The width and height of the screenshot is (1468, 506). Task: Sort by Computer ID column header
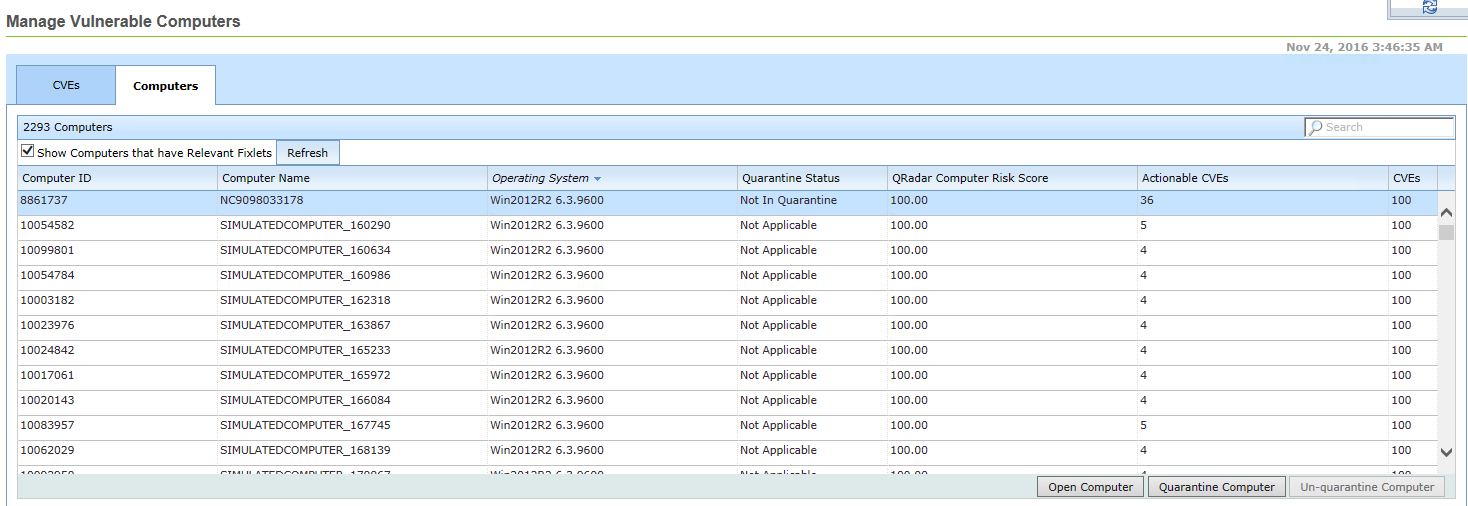pyautogui.click(x=118, y=178)
